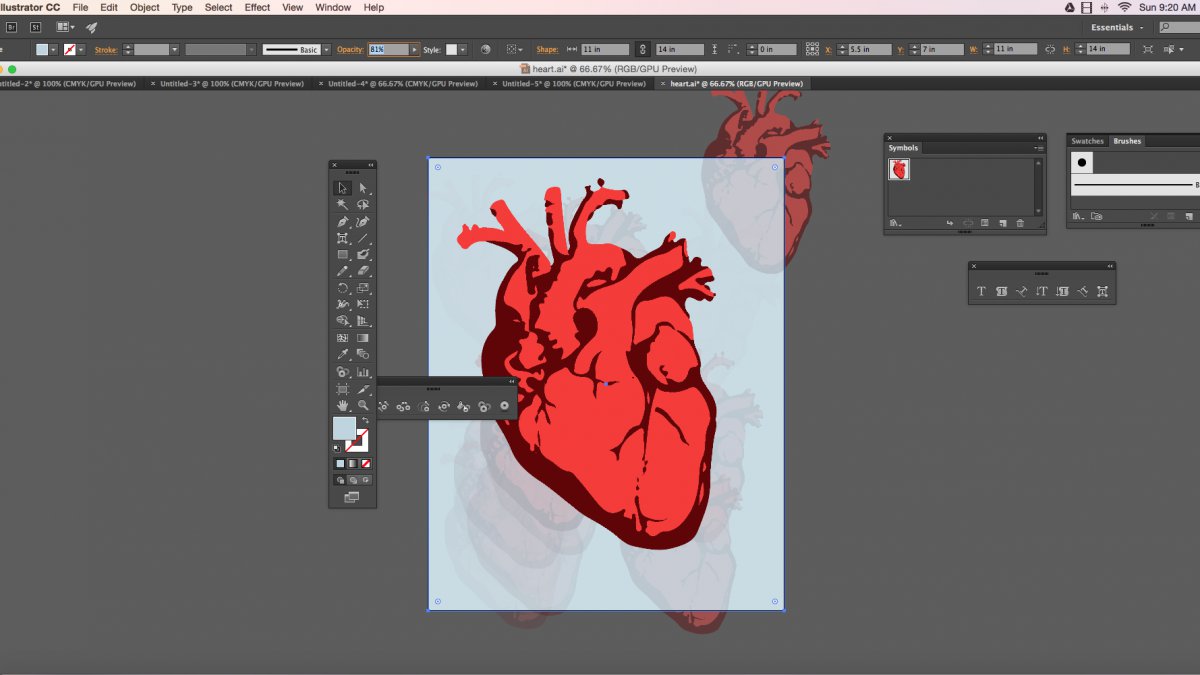Image resolution: width=1200 pixels, height=675 pixels.
Task: Pick the Eyedropper tool
Action: point(343,354)
